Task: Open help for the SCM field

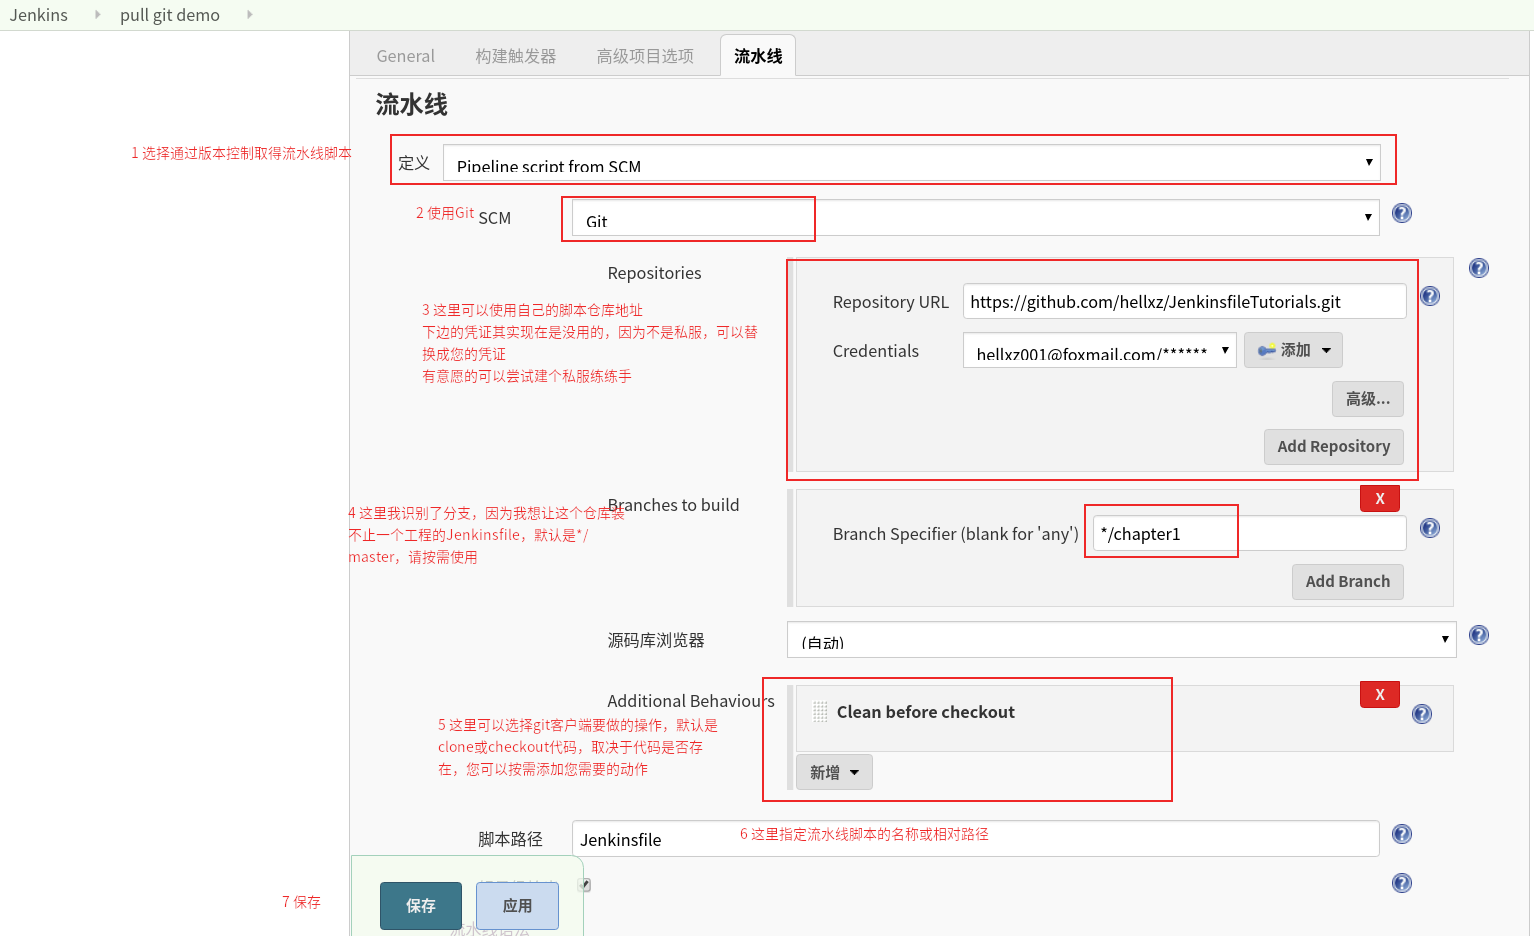Action: (1402, 213)
